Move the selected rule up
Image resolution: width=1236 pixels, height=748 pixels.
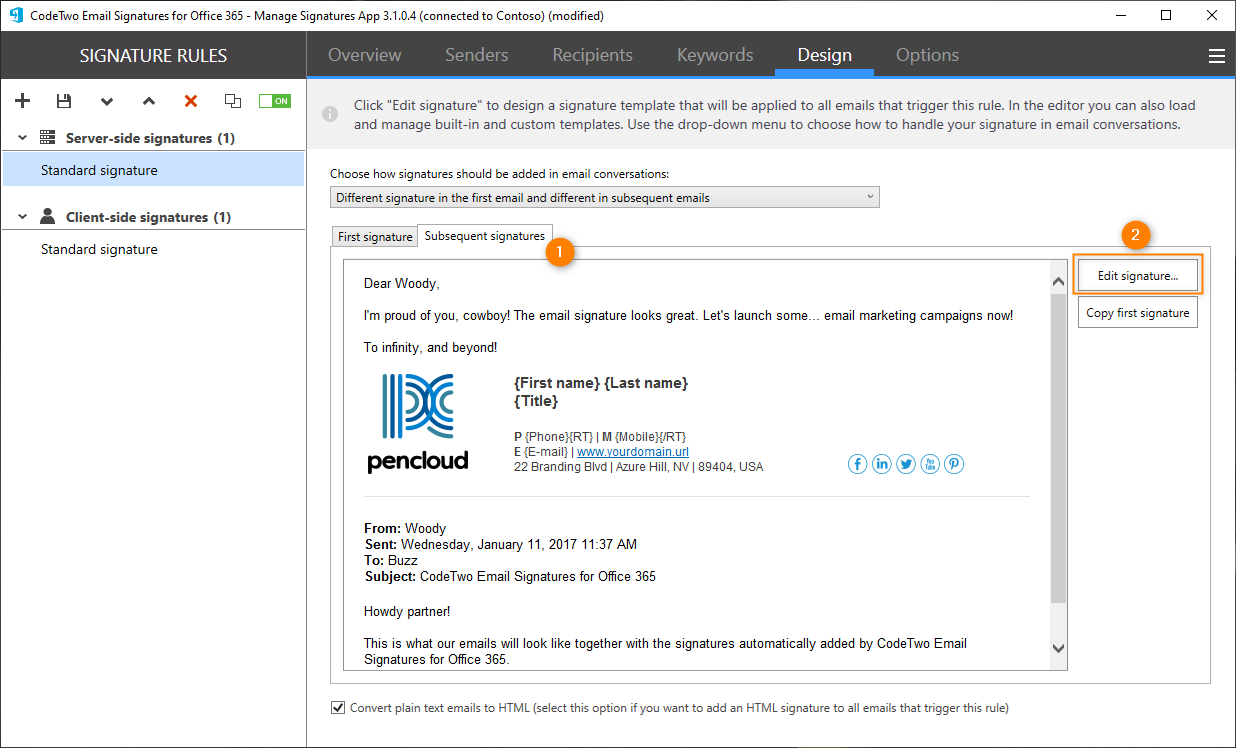(x=147, y=100)
